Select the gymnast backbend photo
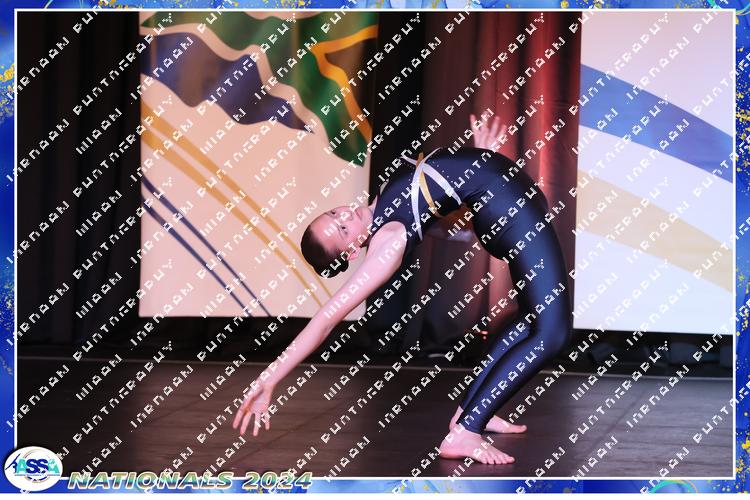Viewport: 750px width, 500px height. pos(375,244)
